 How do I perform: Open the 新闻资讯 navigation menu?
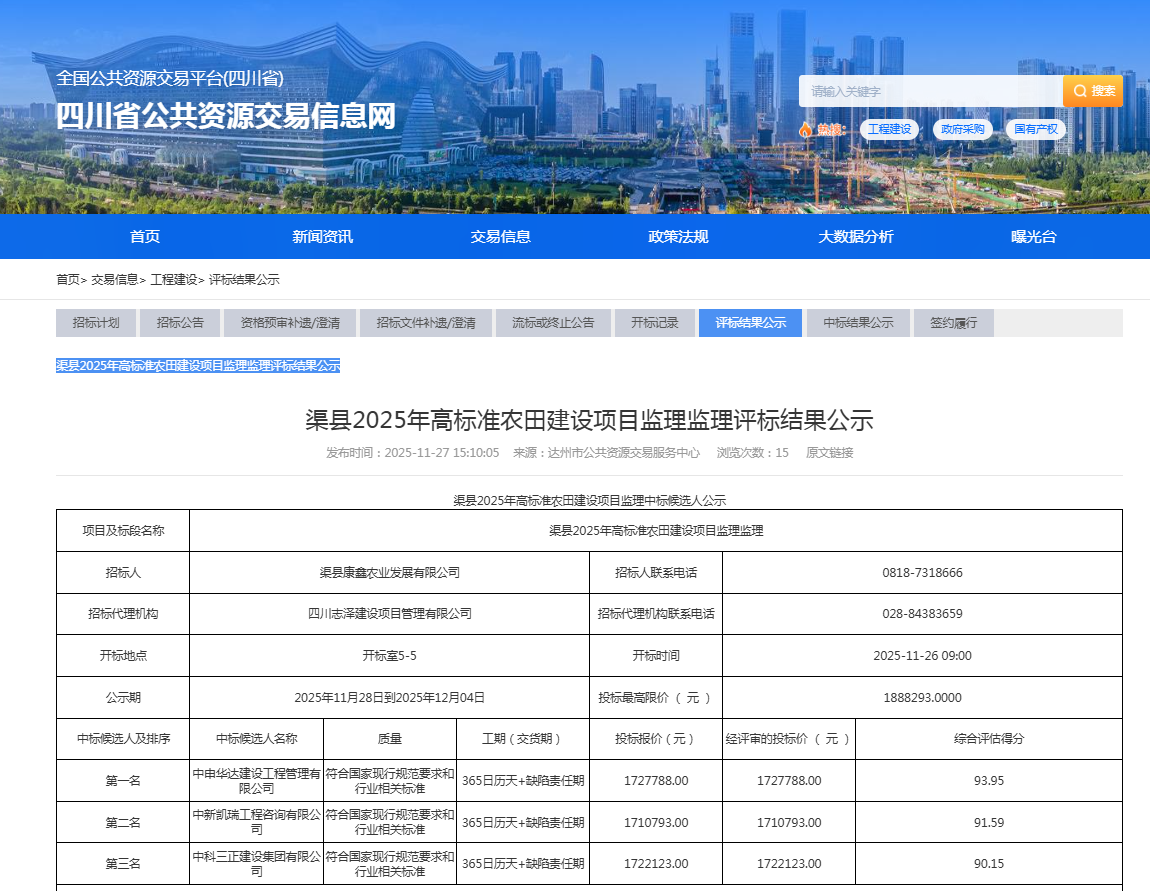click(x=322, y=237)
